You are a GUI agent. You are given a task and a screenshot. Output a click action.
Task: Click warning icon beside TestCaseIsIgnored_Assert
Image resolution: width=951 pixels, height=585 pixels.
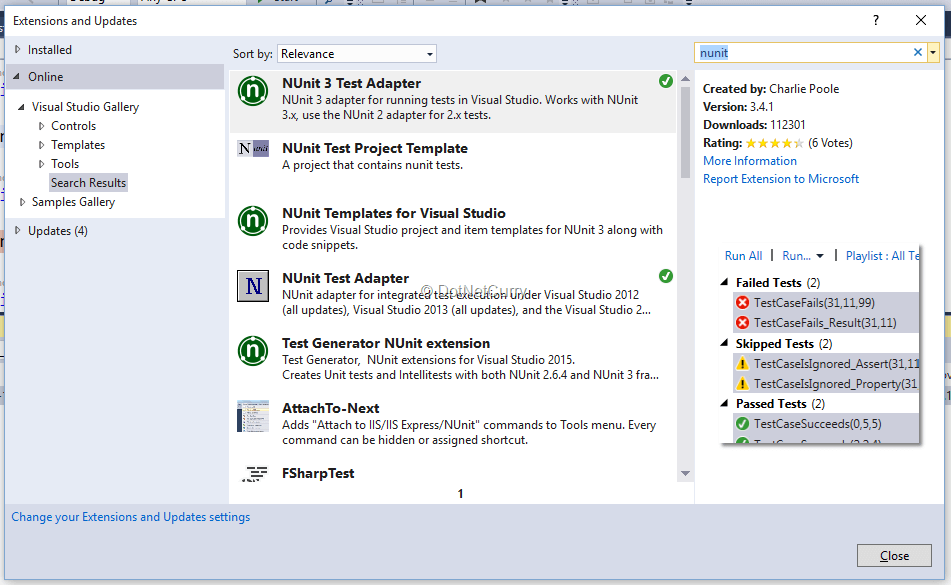pos(742,364)
